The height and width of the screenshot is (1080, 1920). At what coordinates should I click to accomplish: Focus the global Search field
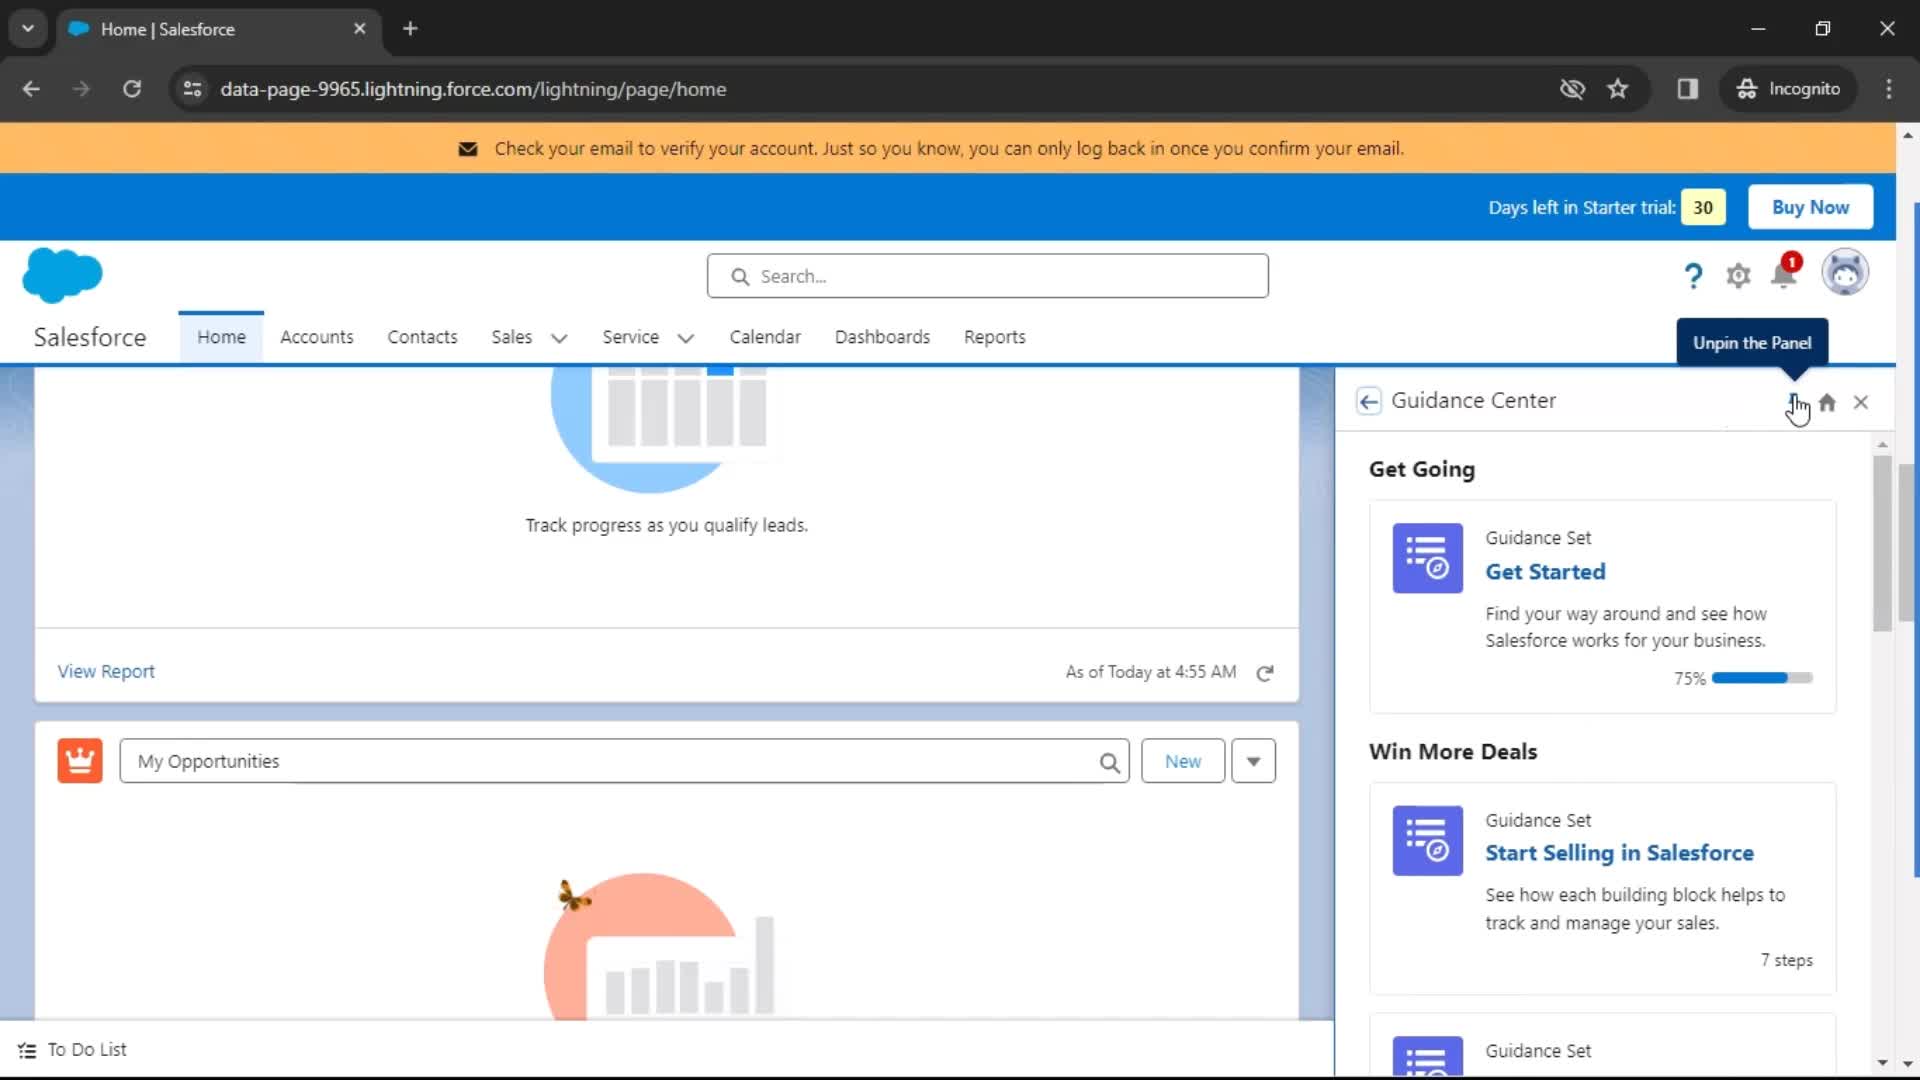988,276
